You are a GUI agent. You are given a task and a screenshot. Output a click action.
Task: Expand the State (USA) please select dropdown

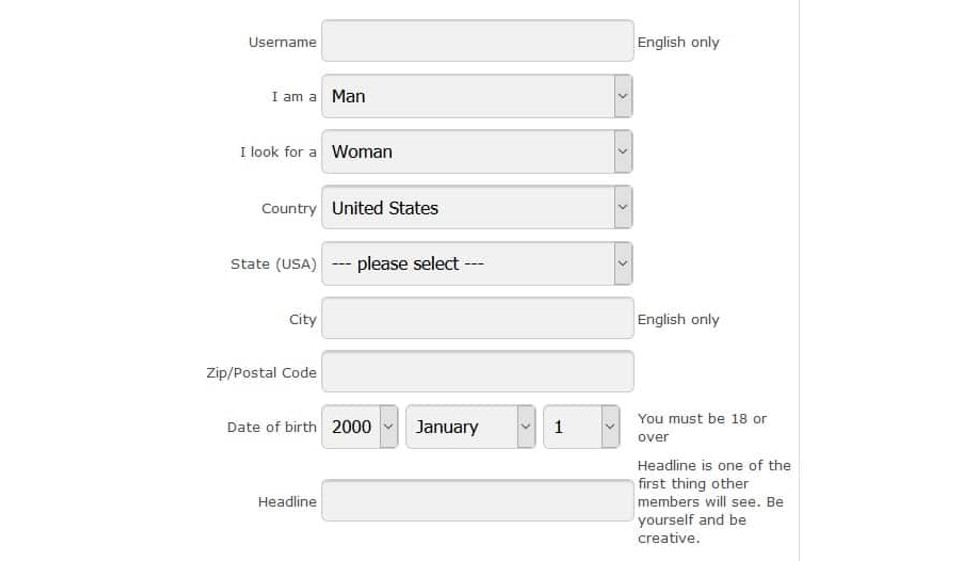[x=477, y=264]
